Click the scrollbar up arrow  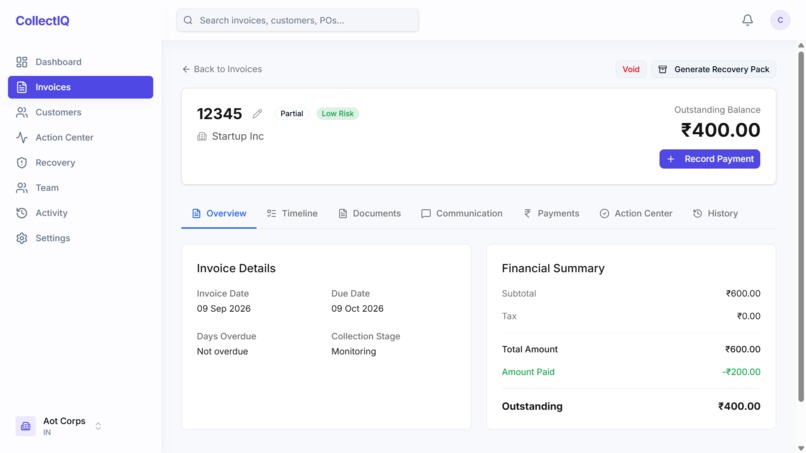tap(801, 45)
